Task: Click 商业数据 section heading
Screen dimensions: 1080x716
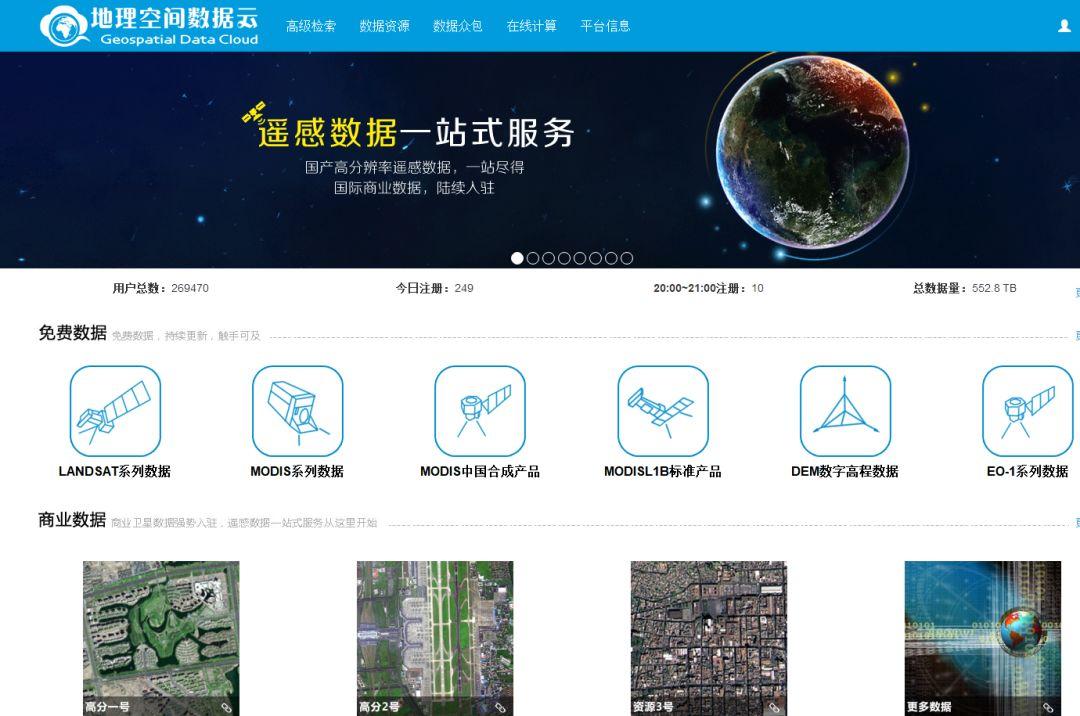Action: click(x=72, y=520)
